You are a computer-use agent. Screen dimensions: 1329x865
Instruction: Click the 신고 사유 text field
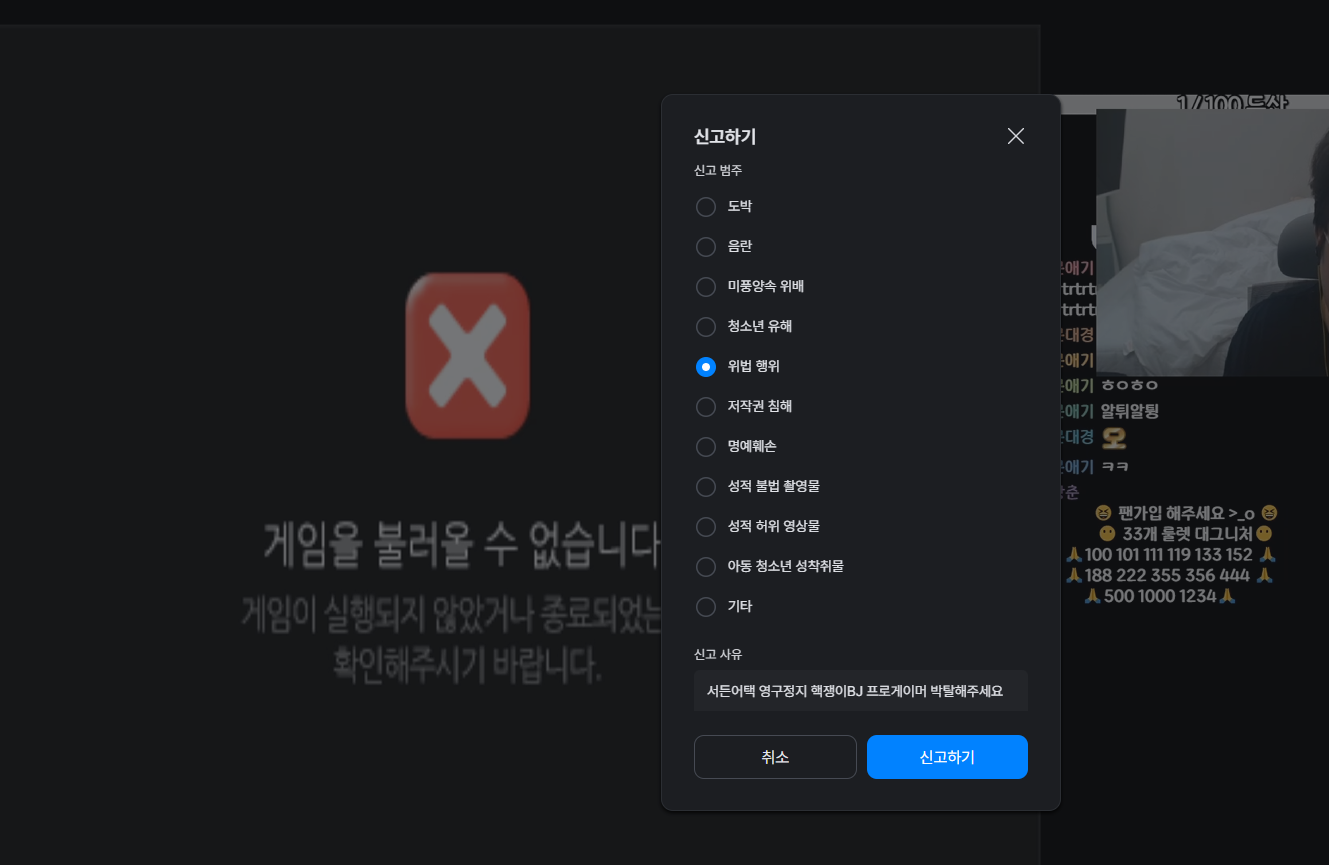(x=860, y=690)
